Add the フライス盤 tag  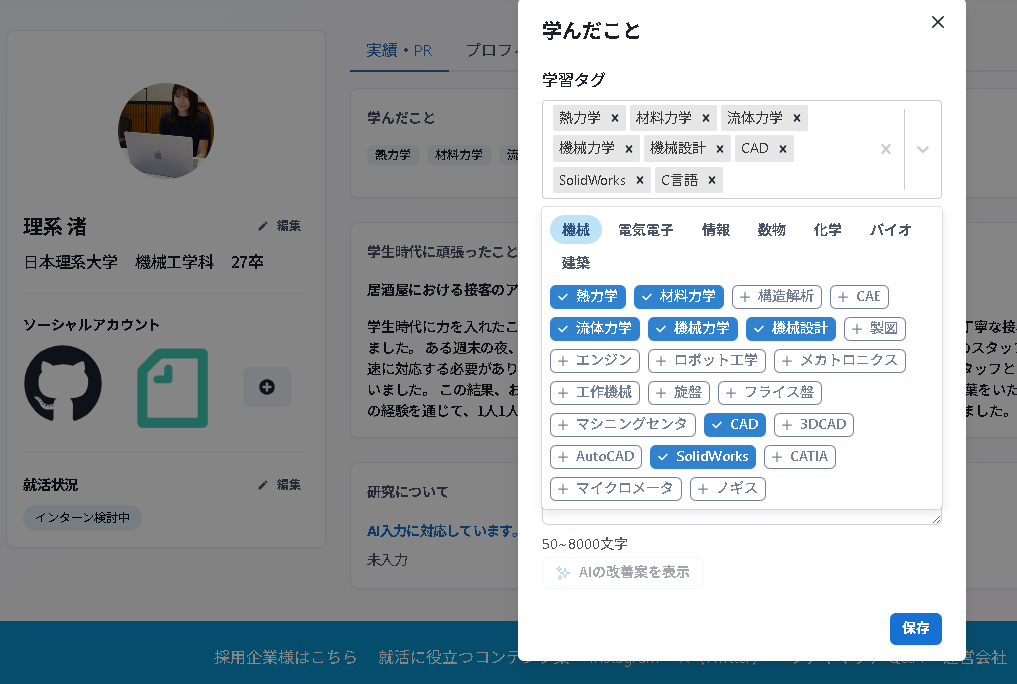click(x=770, y=392)
